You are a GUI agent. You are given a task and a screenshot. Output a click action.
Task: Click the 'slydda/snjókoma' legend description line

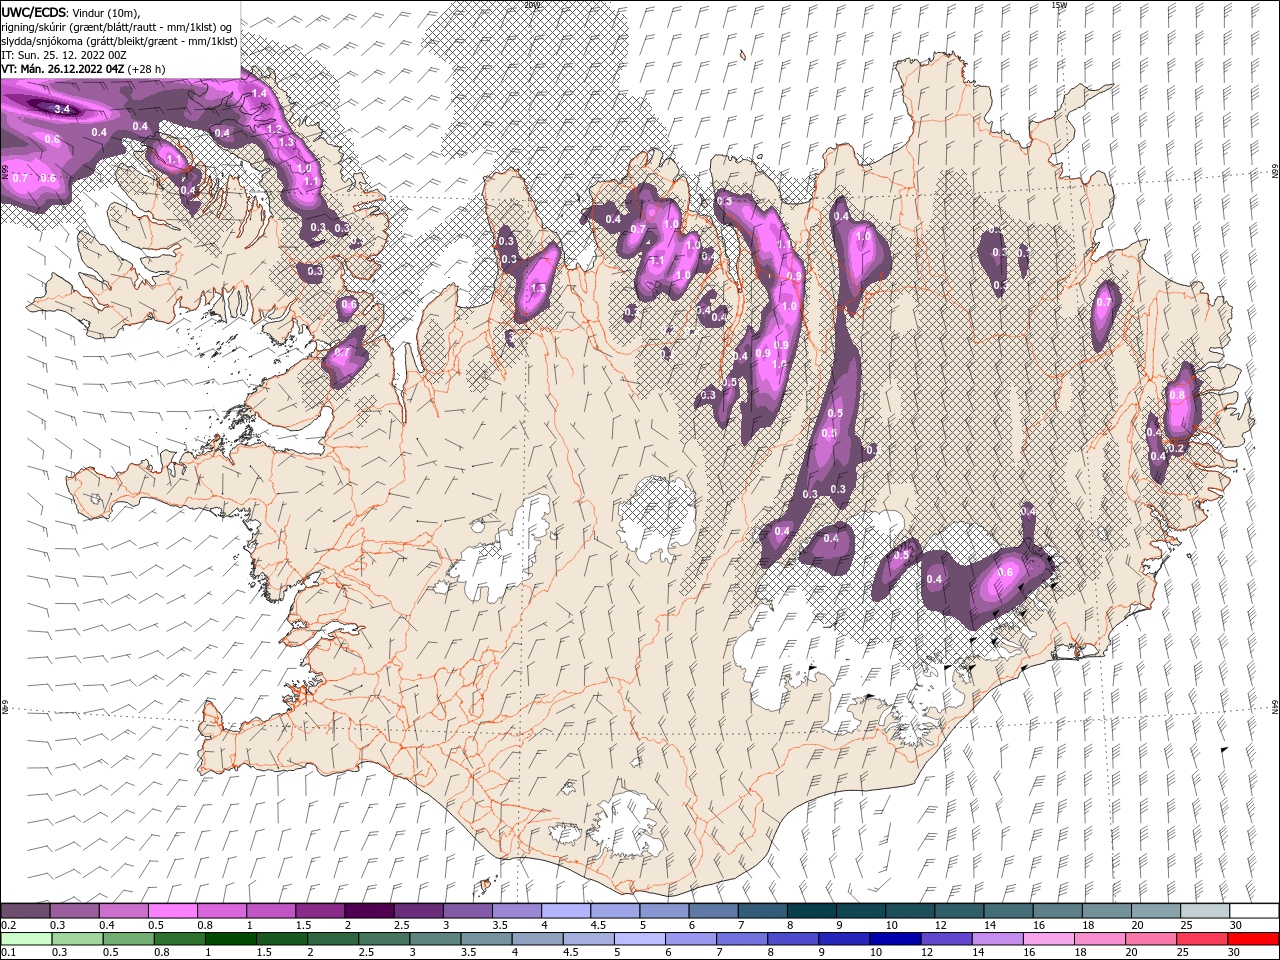tap(119, 41)
